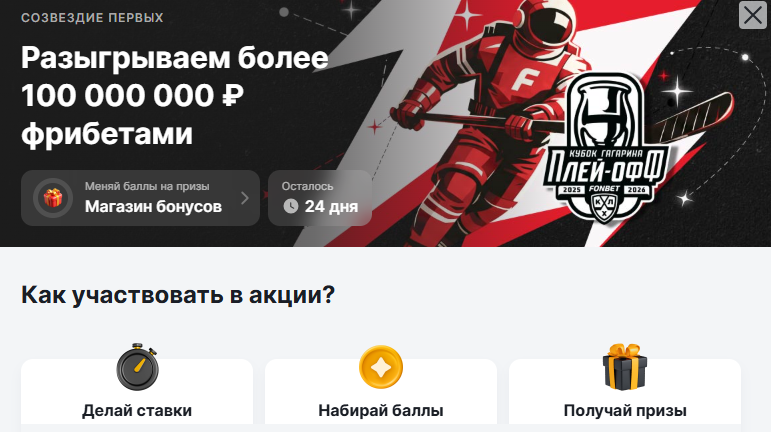Viewport: 771px width, 432px height.
Task: Click the hockey stick blade graphic
Action: [x=696, y=115]
